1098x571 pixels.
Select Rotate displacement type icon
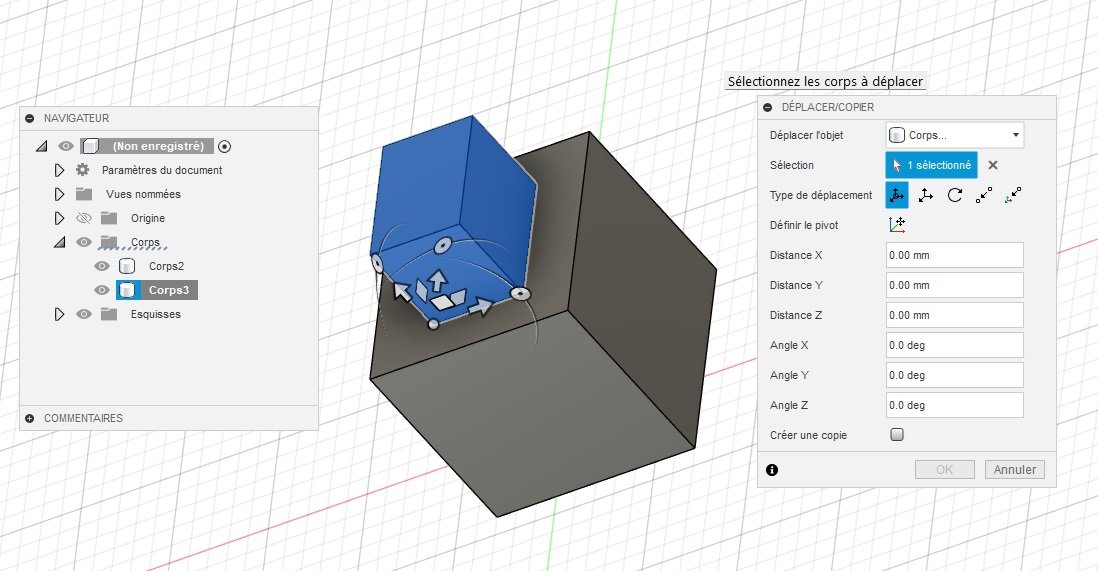click(x=955, y=195)
